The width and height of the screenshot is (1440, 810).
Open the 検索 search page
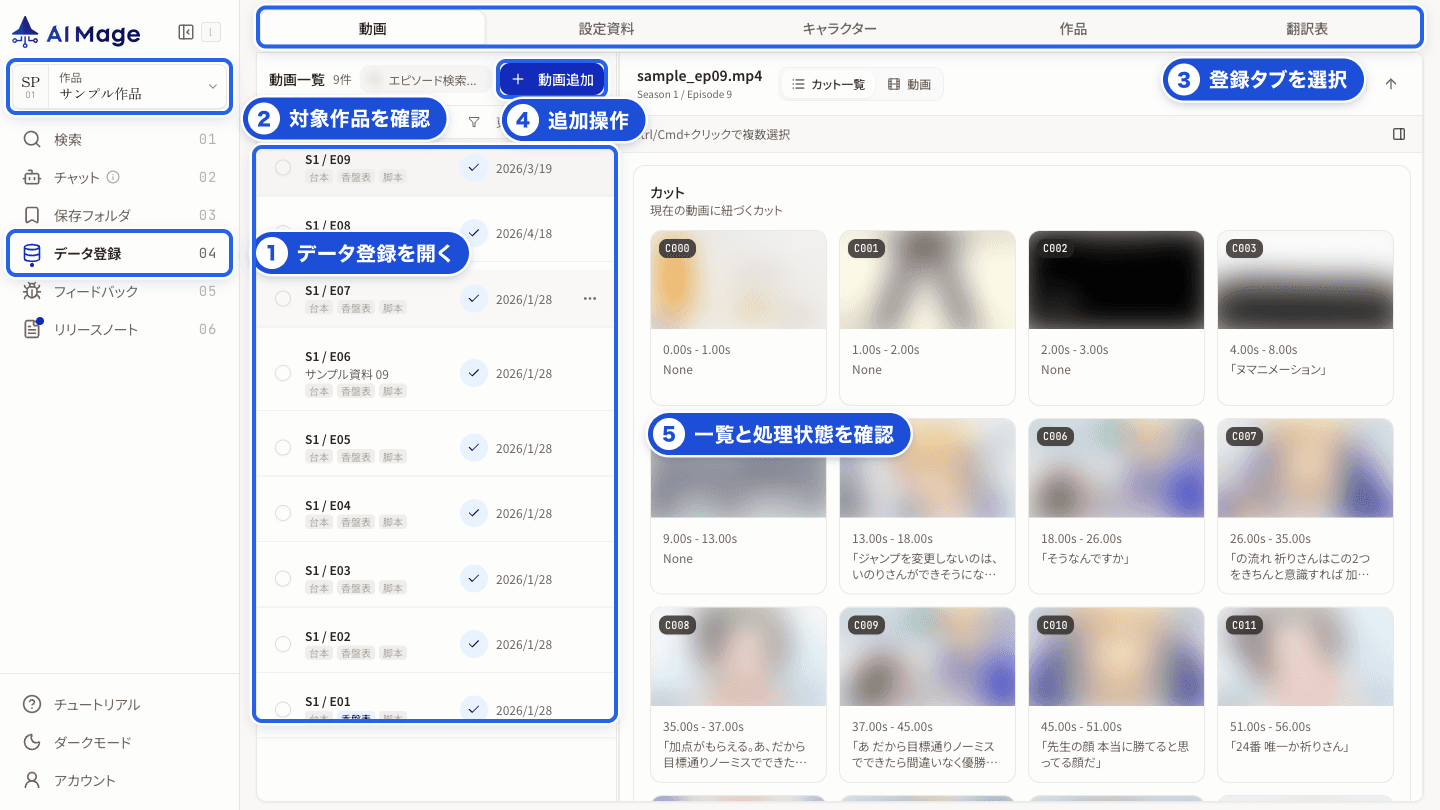click(x=120, y=139)
